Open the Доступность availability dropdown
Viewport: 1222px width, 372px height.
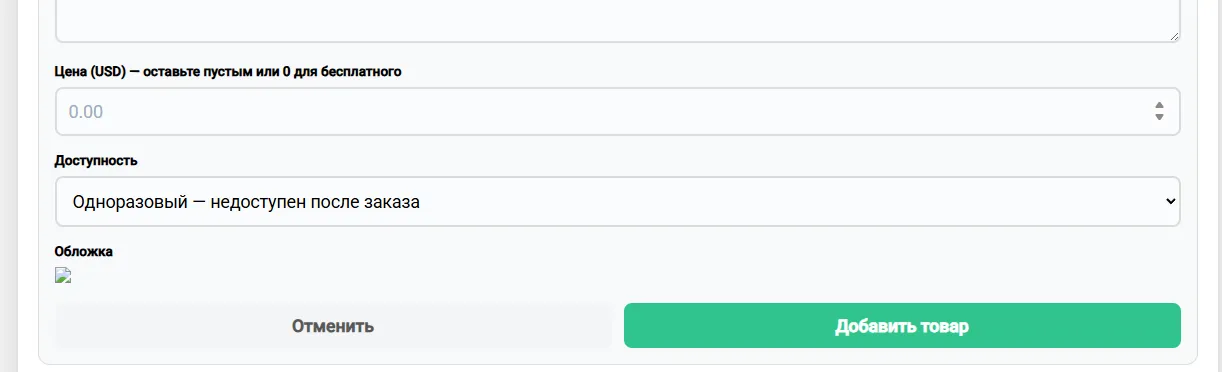[x=618, y=201]
